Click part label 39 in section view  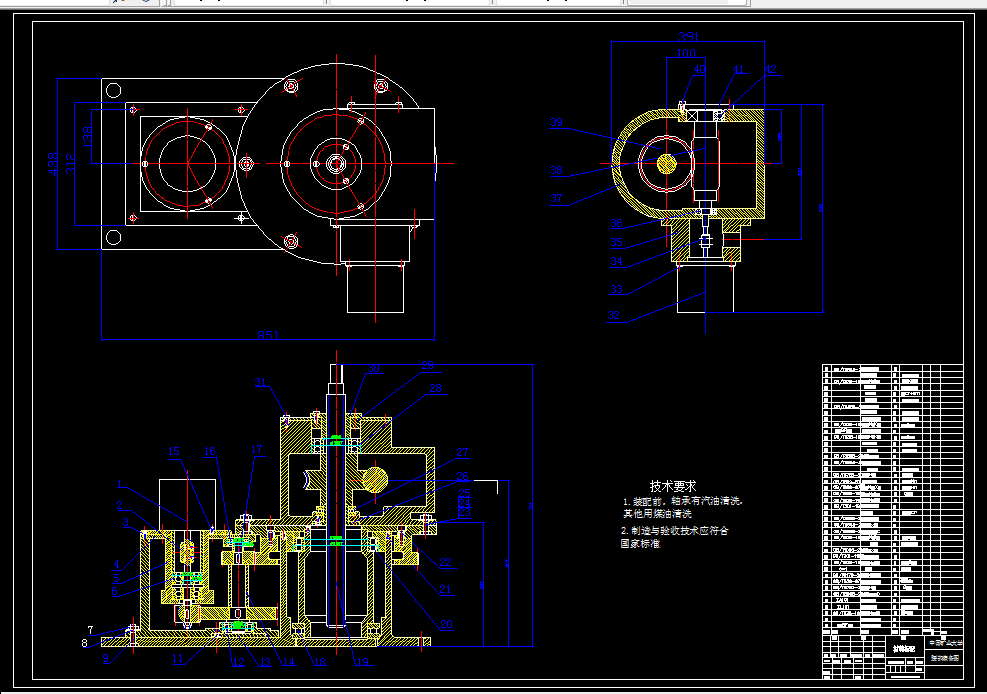[x=556, y=123]
